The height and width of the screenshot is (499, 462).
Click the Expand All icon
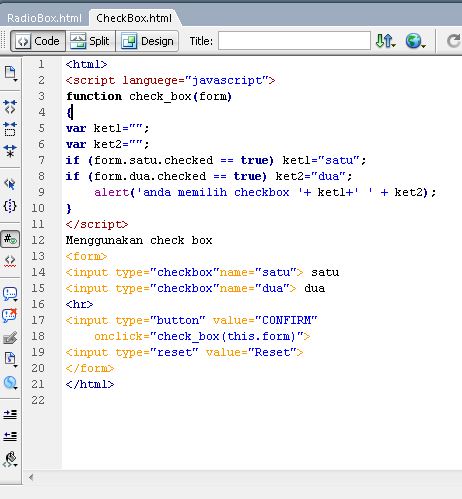pos(10,151)
